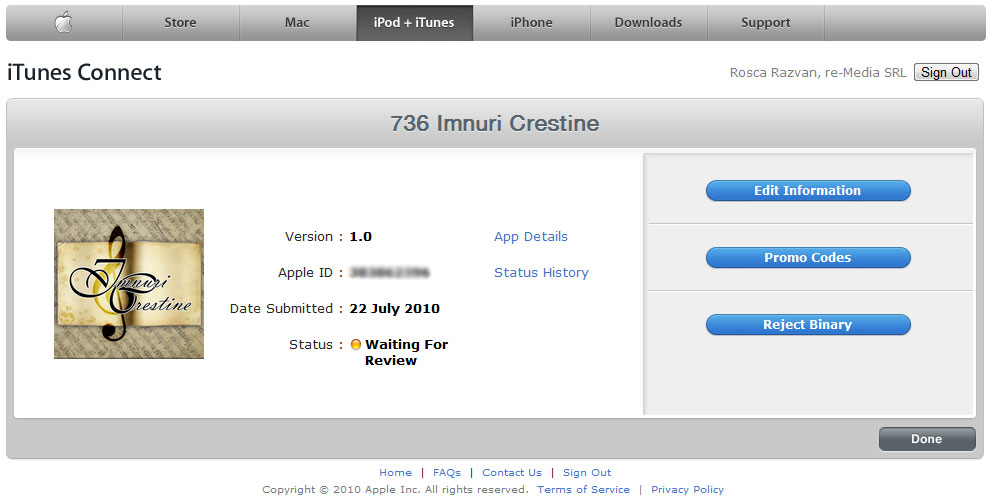
Task: Click the name Rosca Razvan, re-Media SRL
Action: click(x=818, y=73)
